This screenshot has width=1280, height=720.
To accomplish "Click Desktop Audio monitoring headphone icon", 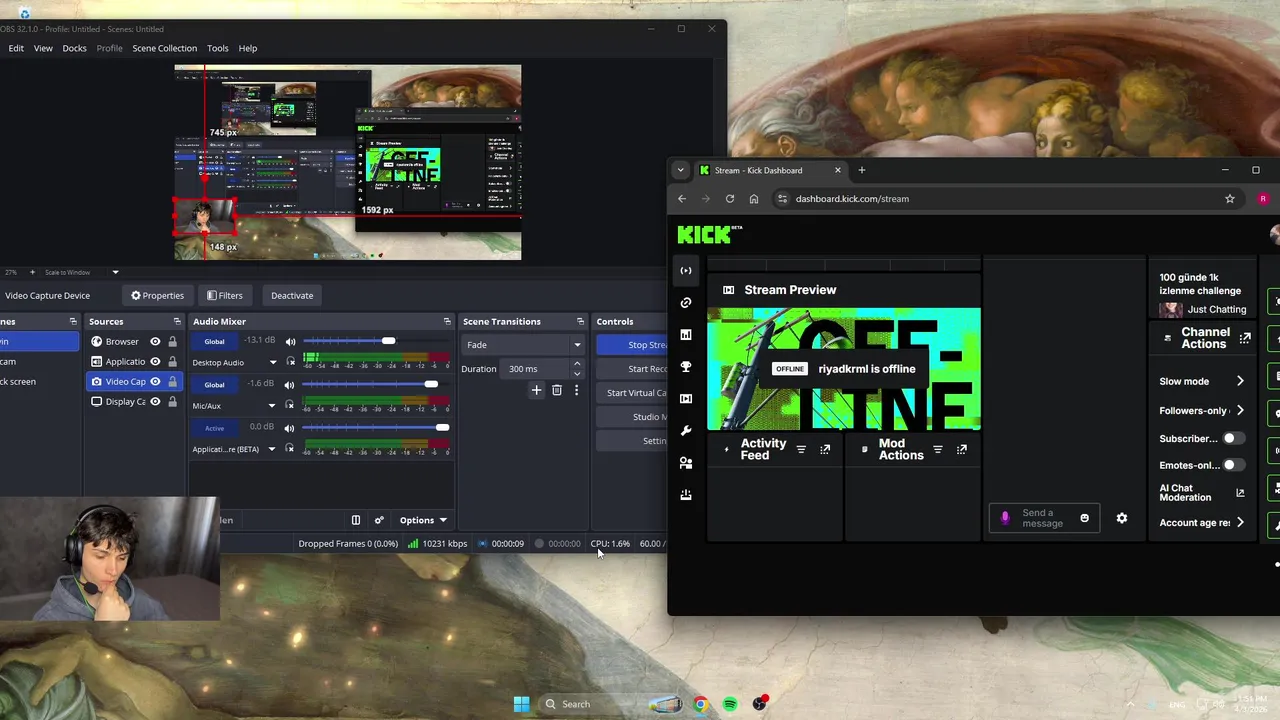I will tap(290, 362).
